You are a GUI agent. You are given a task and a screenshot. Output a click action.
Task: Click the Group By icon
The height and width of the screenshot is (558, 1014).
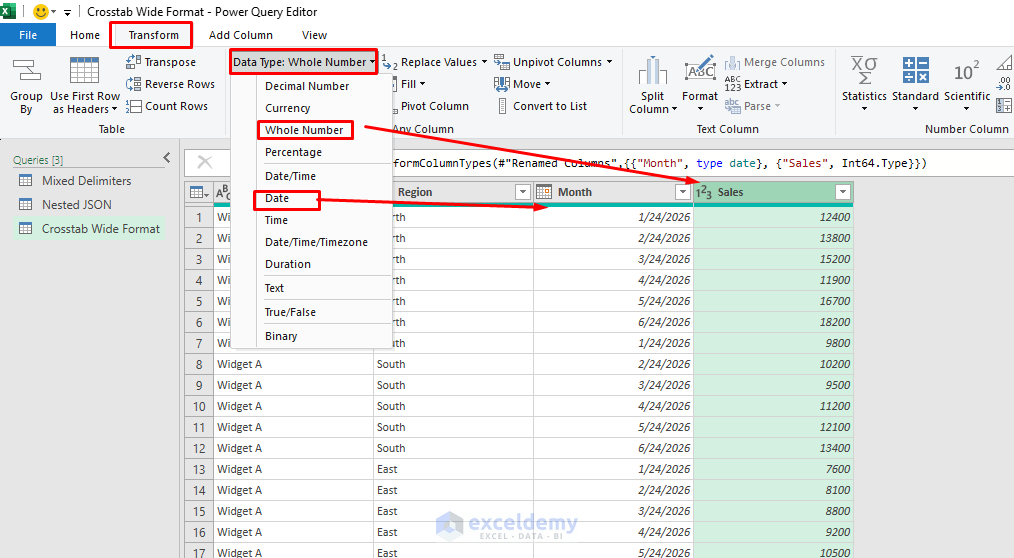(x=26, y=71)
